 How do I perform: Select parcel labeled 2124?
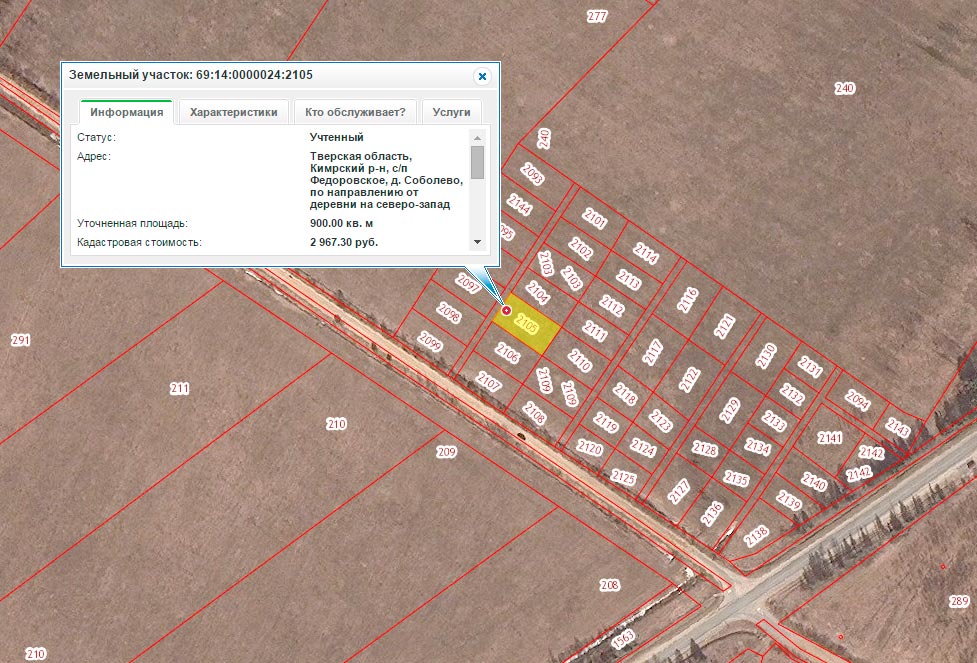click(643, 447)
